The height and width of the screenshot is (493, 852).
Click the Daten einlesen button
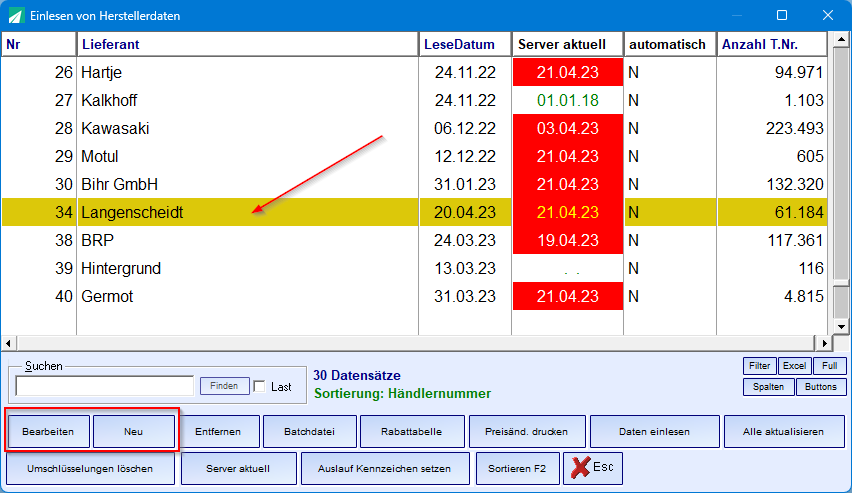tap(655, 432)
